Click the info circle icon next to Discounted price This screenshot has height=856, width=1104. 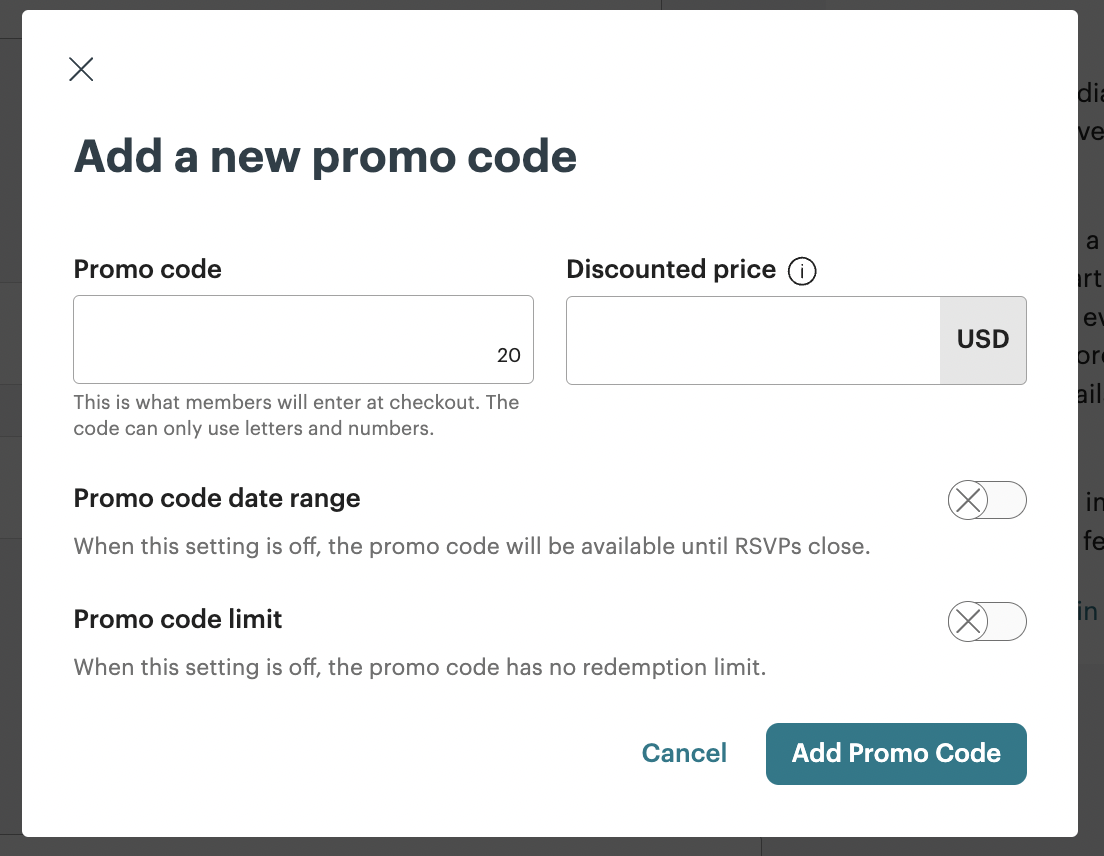[x=802, y=271]
